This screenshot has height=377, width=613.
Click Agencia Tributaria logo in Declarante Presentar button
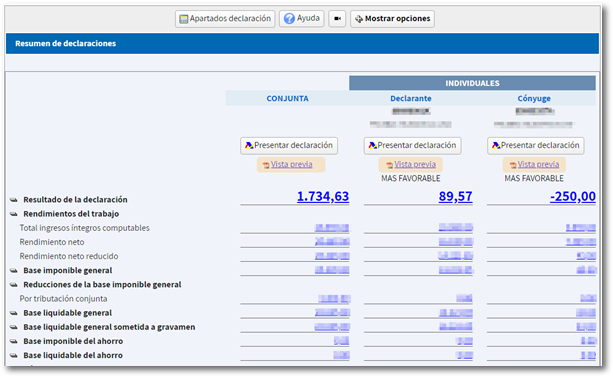[x=372, y=146]
